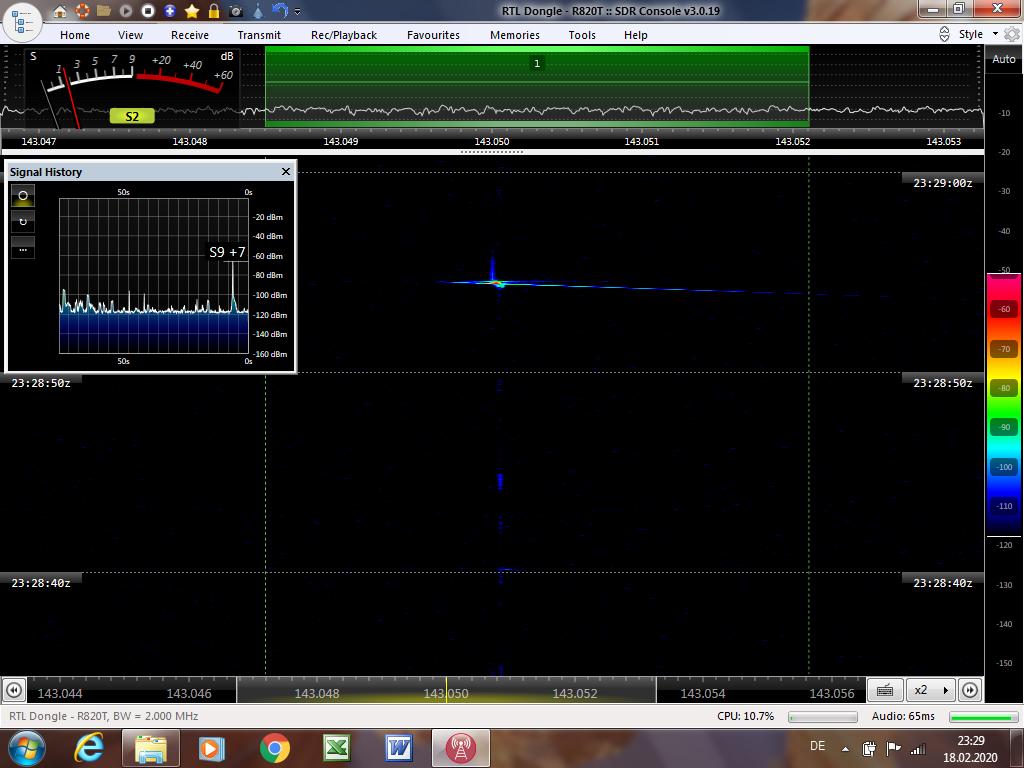
Task: Click the gear settings icon beside Style
Action: click(x=1012, y=34)
